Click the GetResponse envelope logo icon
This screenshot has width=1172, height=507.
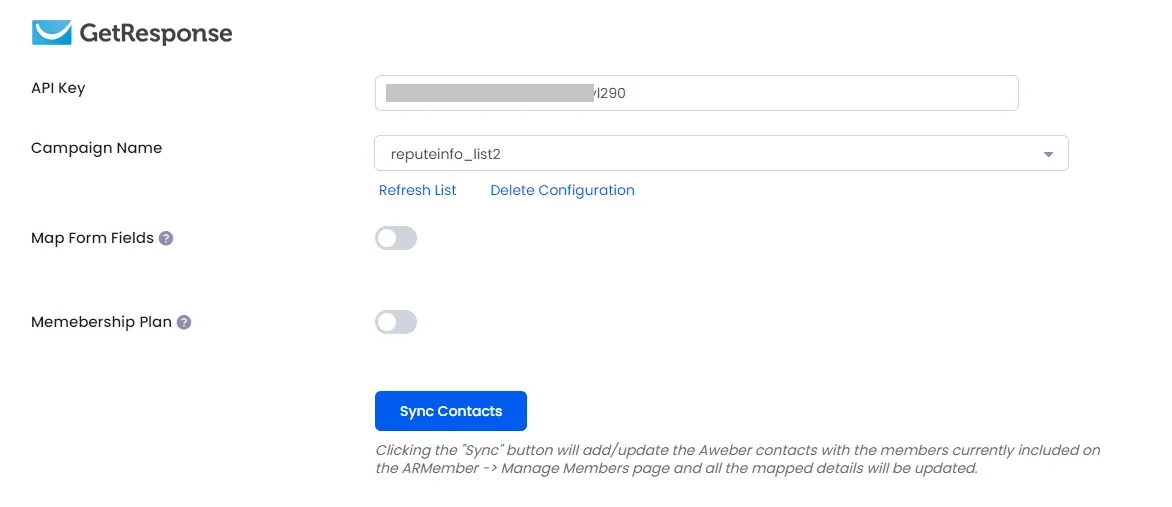(x=52, y=33)
